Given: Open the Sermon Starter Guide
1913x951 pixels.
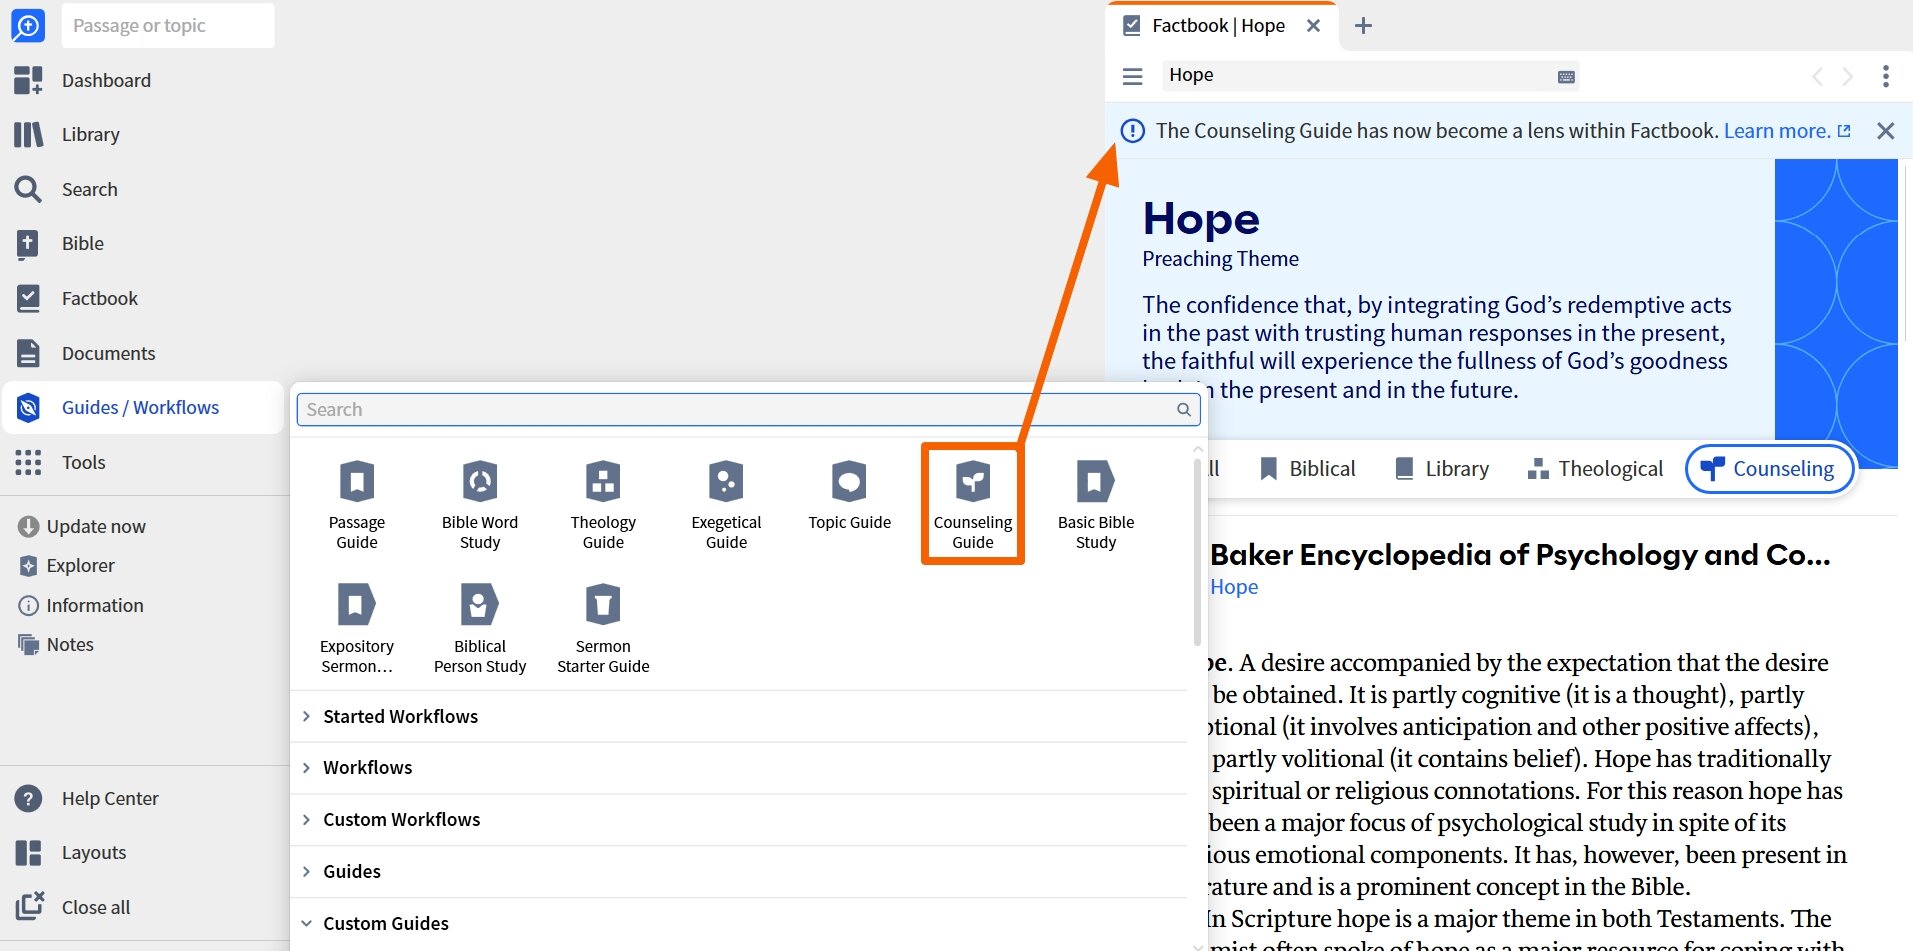Looking at the screenshot, I should tap(603, 629).
